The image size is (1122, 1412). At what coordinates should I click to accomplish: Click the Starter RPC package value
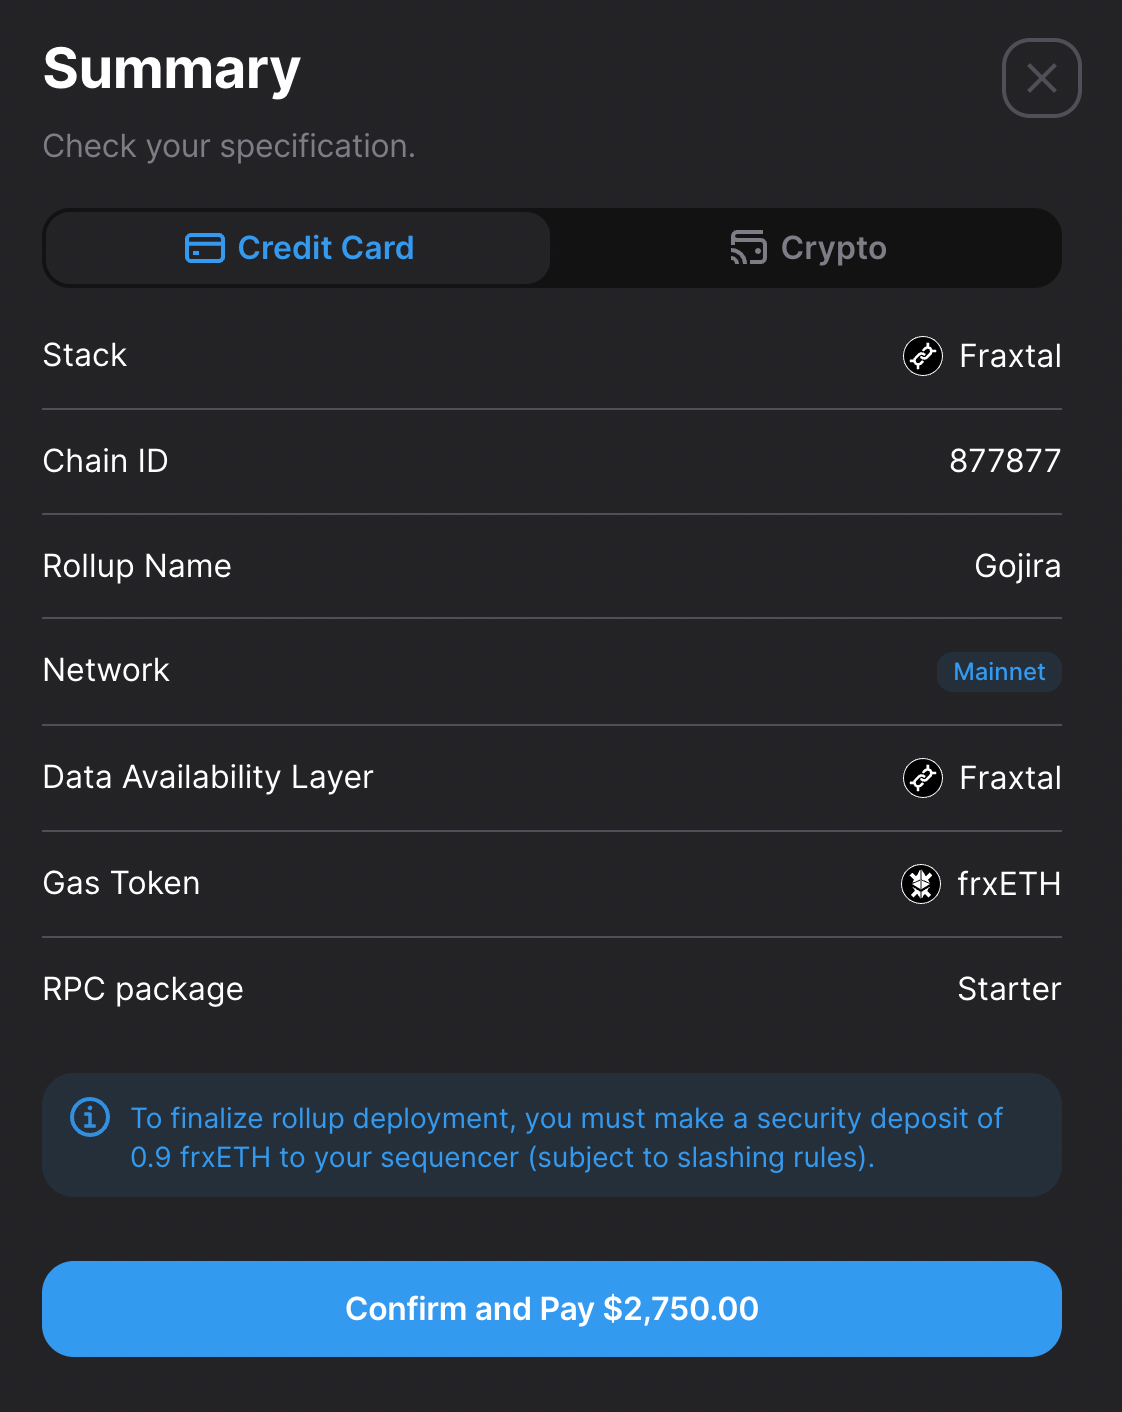[x=1009, y=989]
